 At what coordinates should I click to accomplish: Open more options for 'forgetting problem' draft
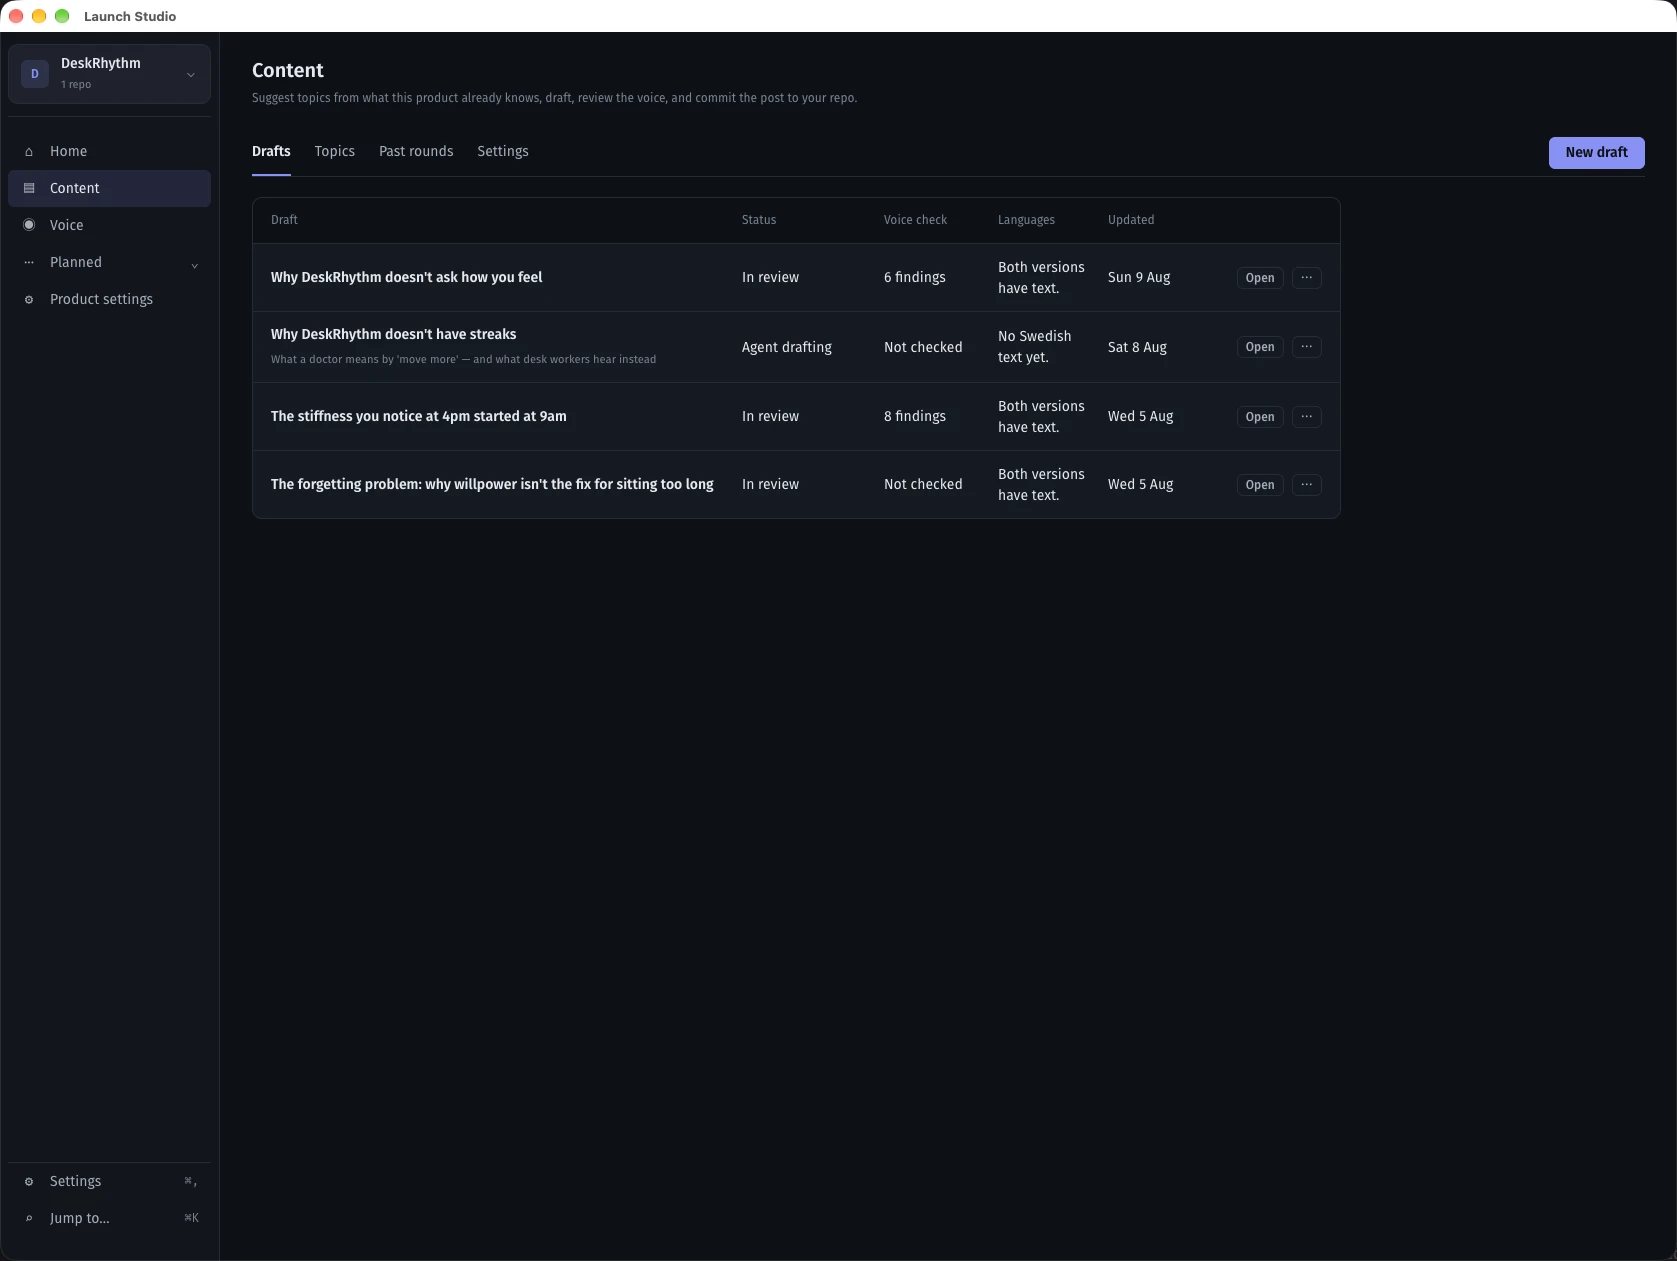click(1307, 485)
